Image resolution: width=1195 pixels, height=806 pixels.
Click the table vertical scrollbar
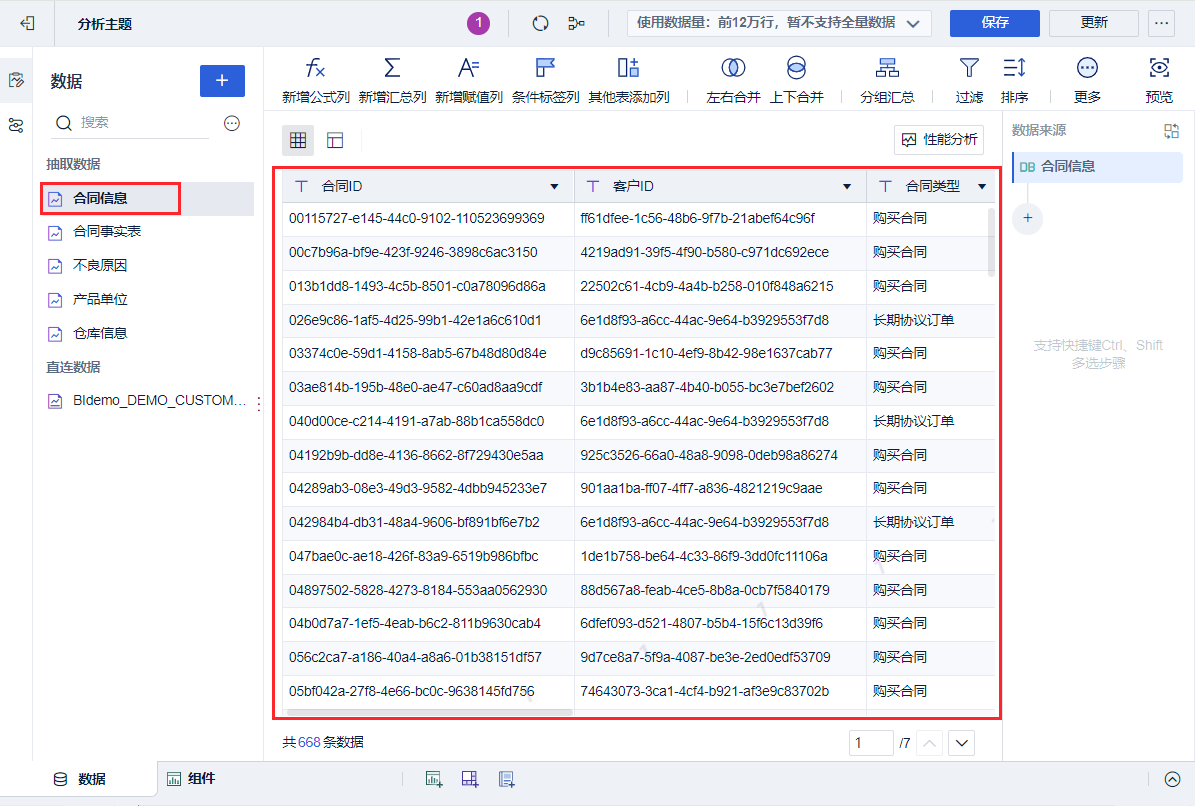pyautogui.click(x=991, y=241)
